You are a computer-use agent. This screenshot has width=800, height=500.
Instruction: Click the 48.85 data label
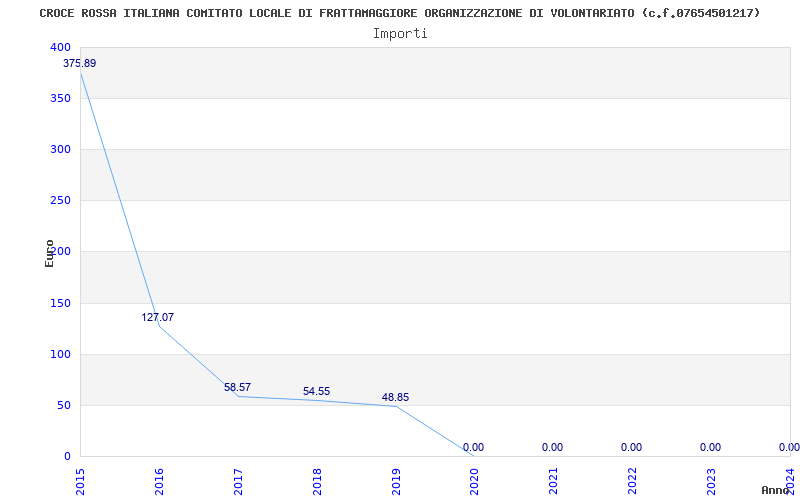(395, 397)
